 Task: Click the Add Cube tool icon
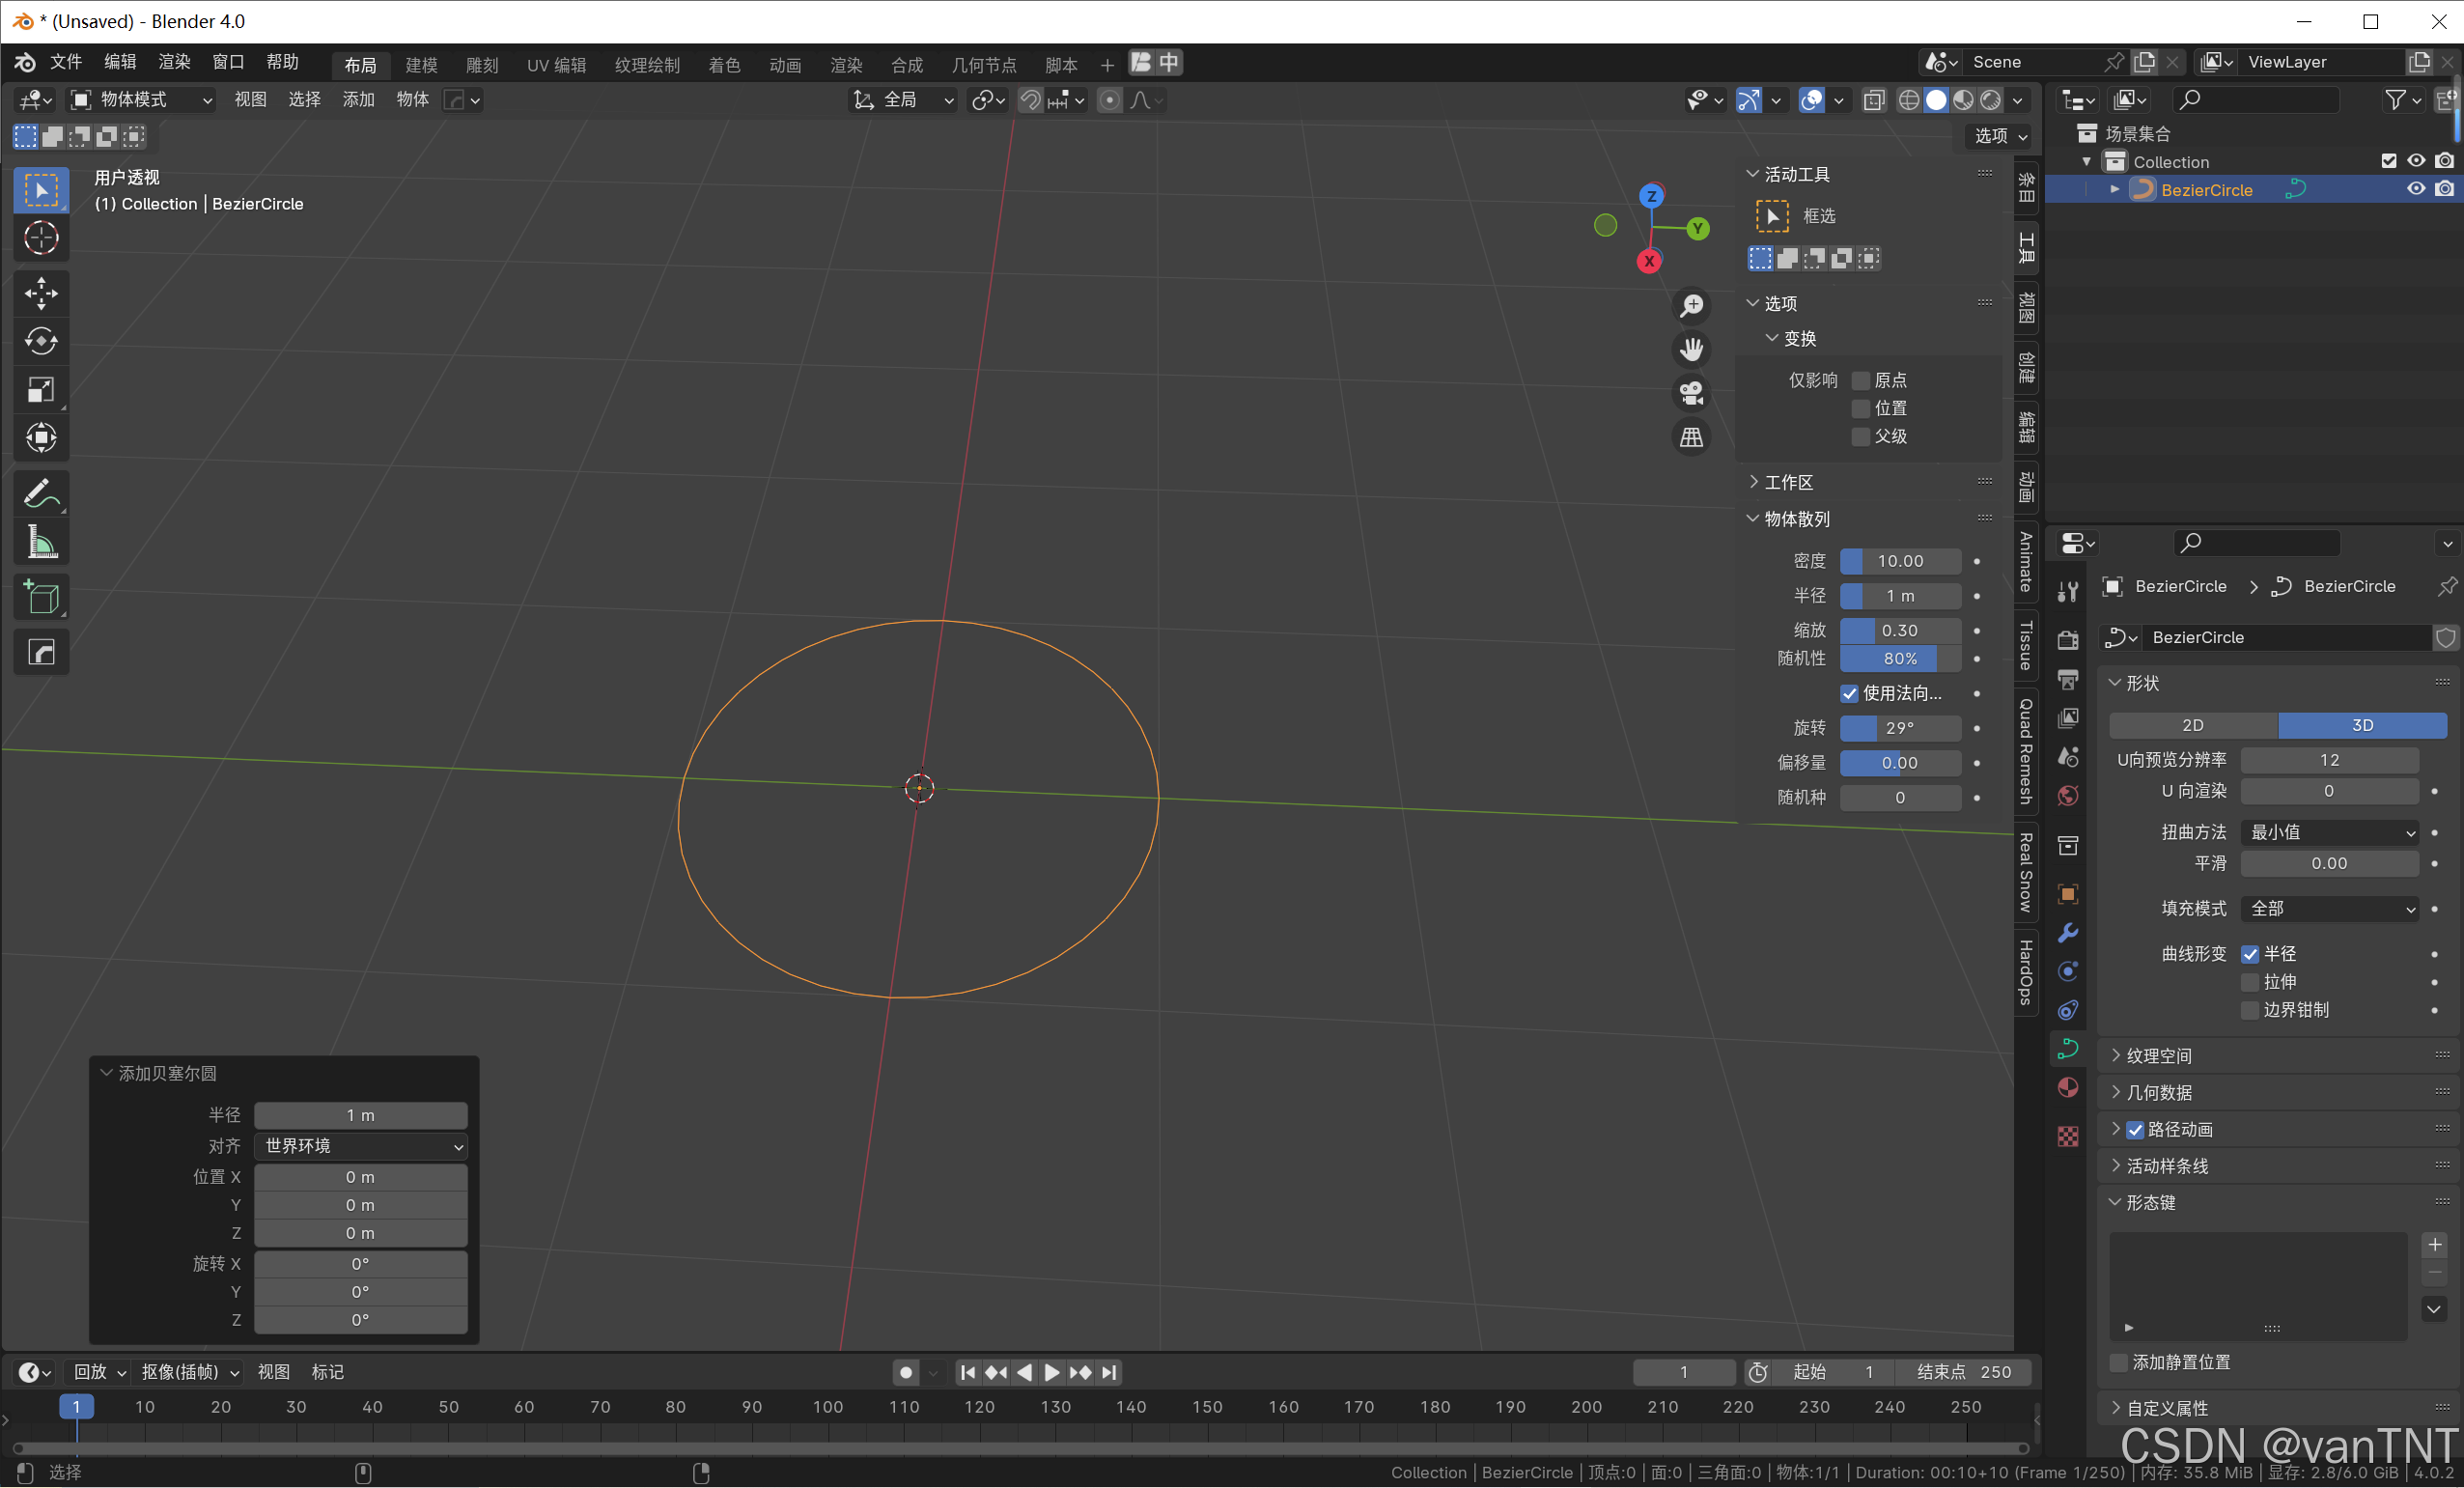tap(41, 598)
